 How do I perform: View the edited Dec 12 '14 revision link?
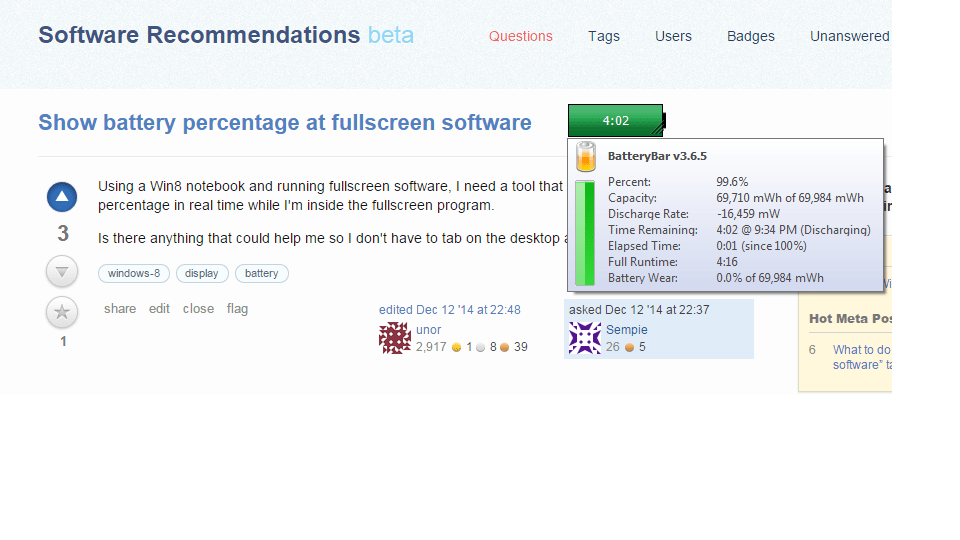449,310
